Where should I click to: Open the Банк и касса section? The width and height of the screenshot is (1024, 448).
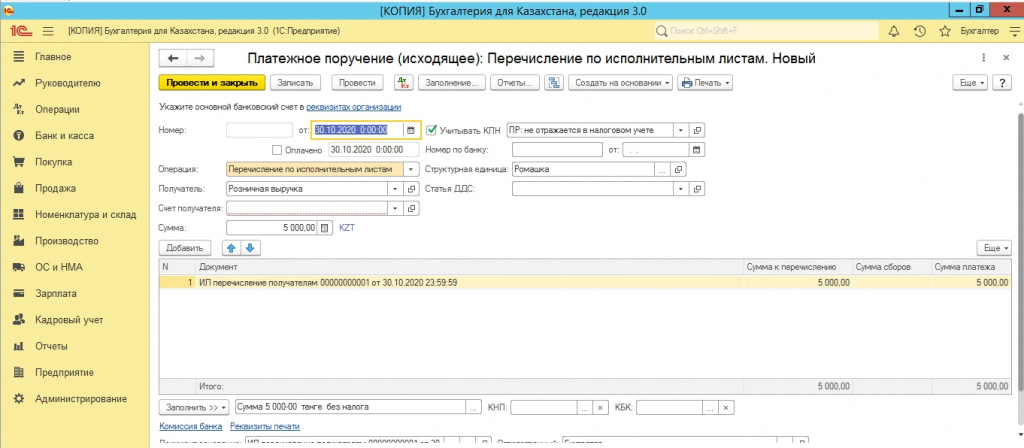pos(64,136)
